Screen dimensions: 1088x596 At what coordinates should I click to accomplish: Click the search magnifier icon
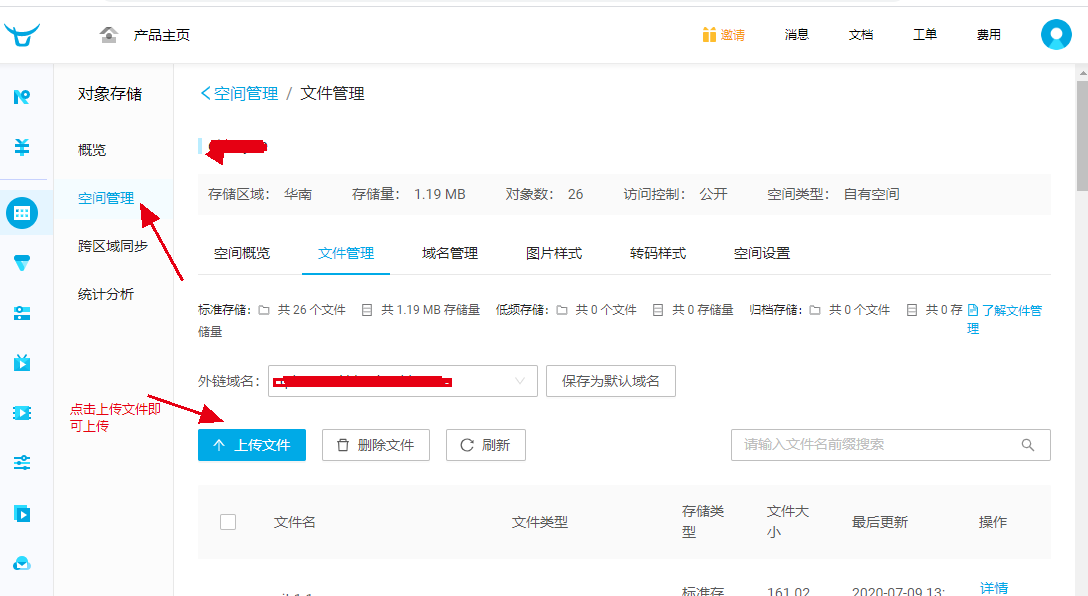coord(1028,445)
